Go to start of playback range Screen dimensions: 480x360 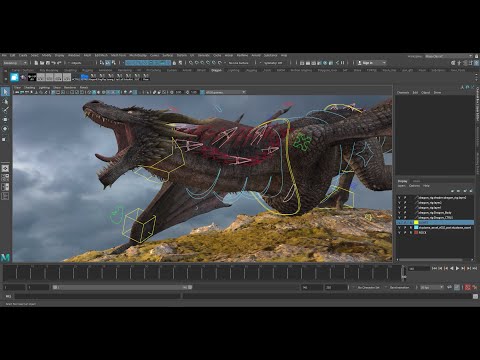click(434, 268)
